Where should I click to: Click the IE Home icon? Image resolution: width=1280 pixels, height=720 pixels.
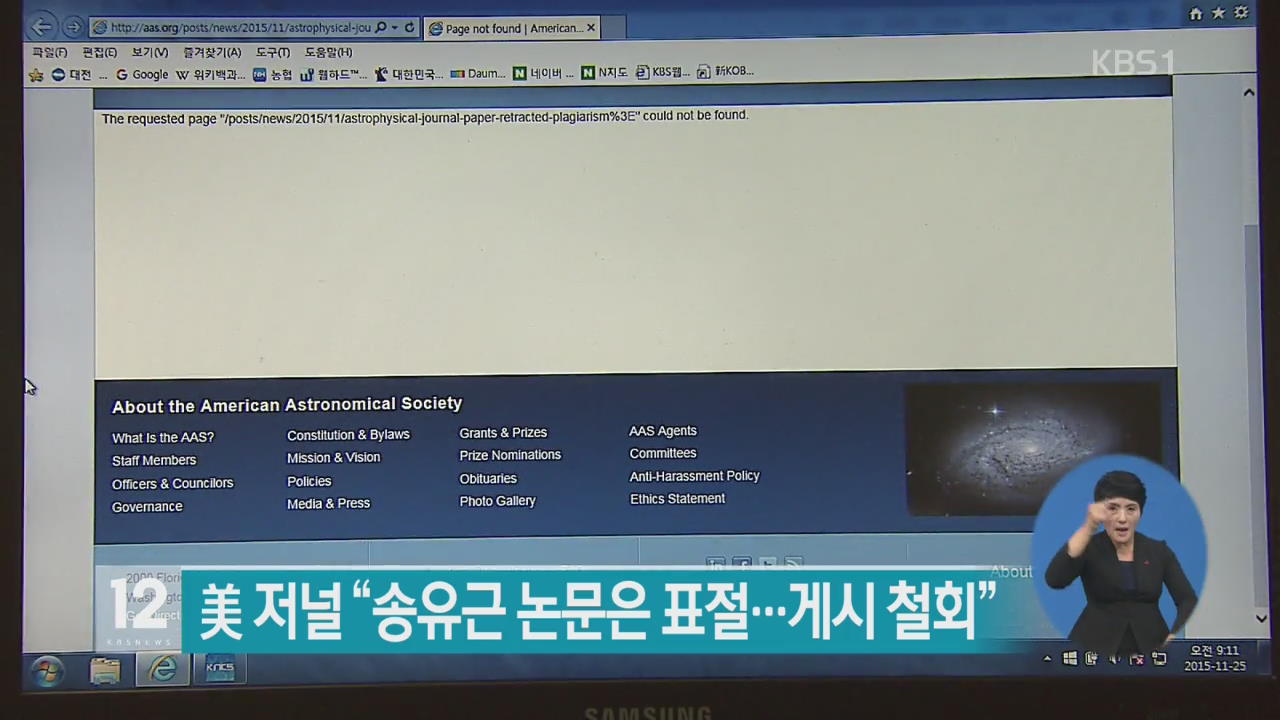(x=1196, y=13)
